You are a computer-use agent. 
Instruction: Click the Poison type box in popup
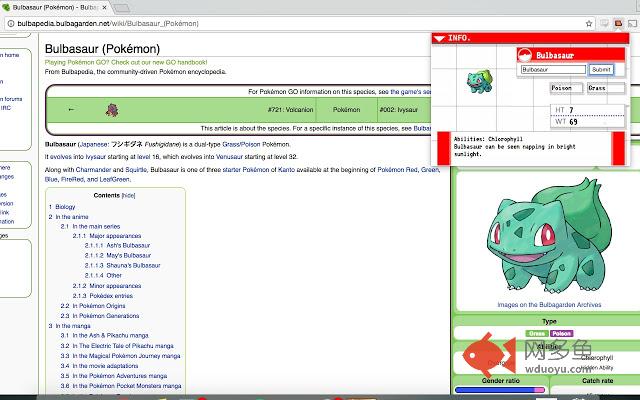pos(566,88)
